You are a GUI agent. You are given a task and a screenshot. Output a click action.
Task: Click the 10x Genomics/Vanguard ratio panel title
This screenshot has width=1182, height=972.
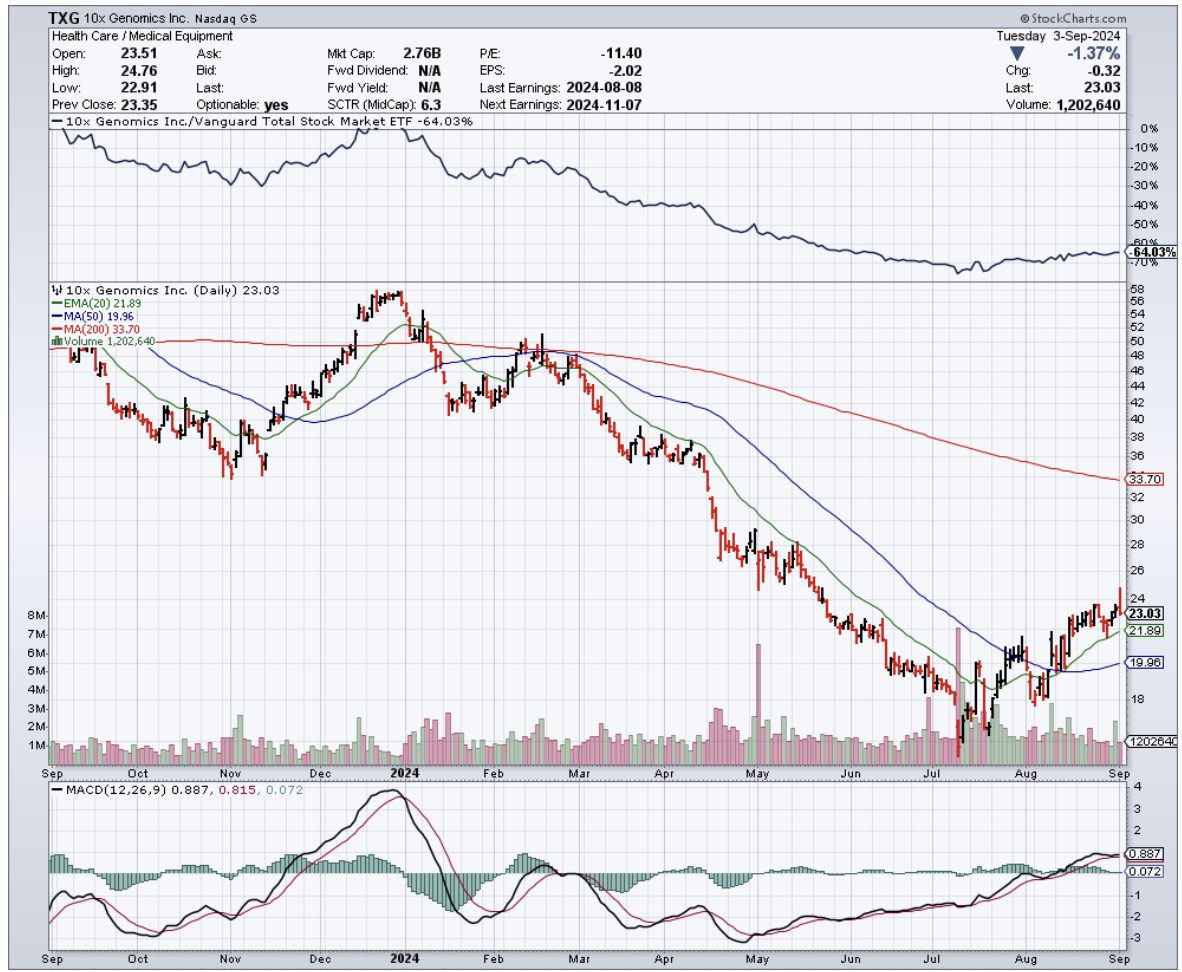pos(267,121)
